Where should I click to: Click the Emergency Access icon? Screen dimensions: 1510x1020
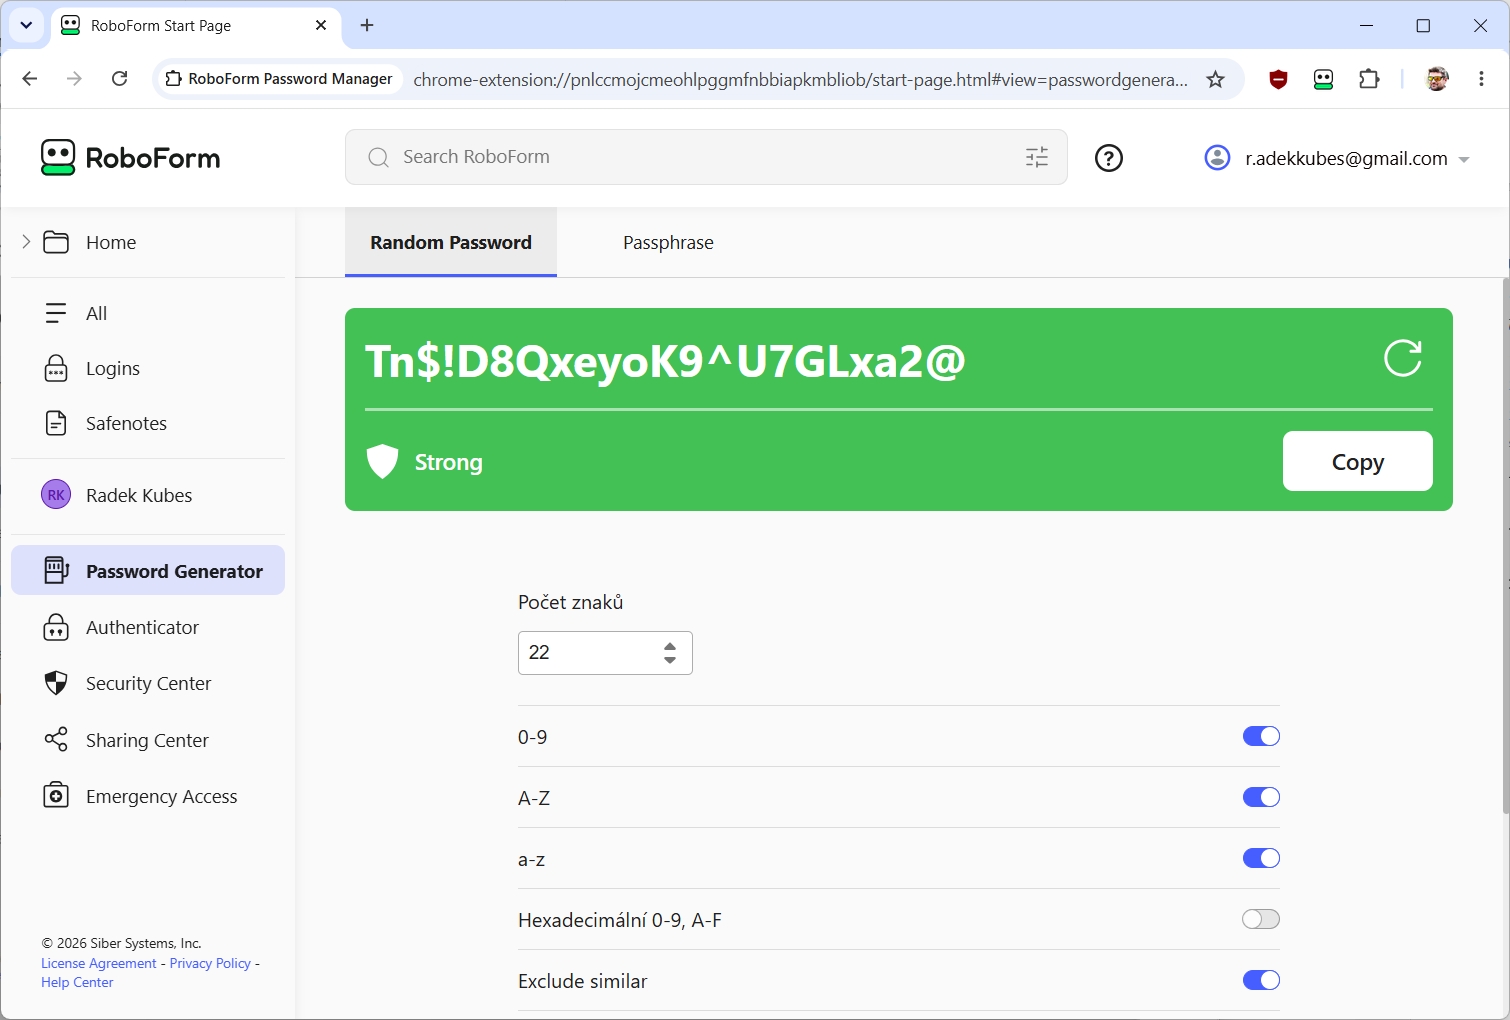(56, 796)
